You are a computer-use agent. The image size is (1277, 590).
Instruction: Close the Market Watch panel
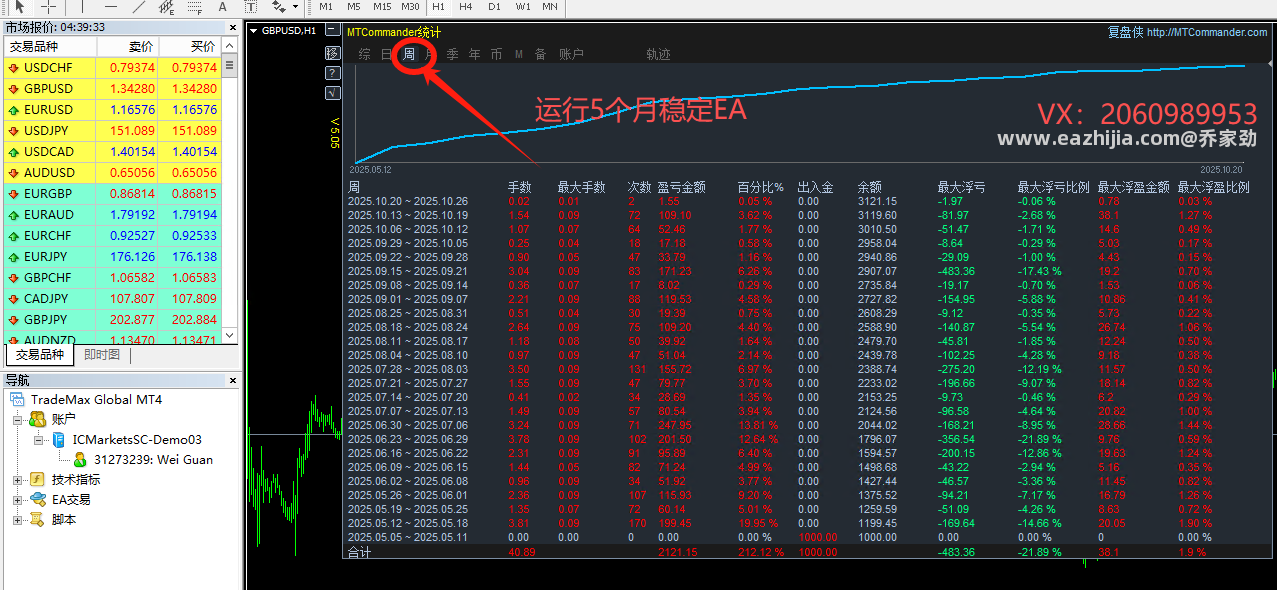click(x=232, y=27)
